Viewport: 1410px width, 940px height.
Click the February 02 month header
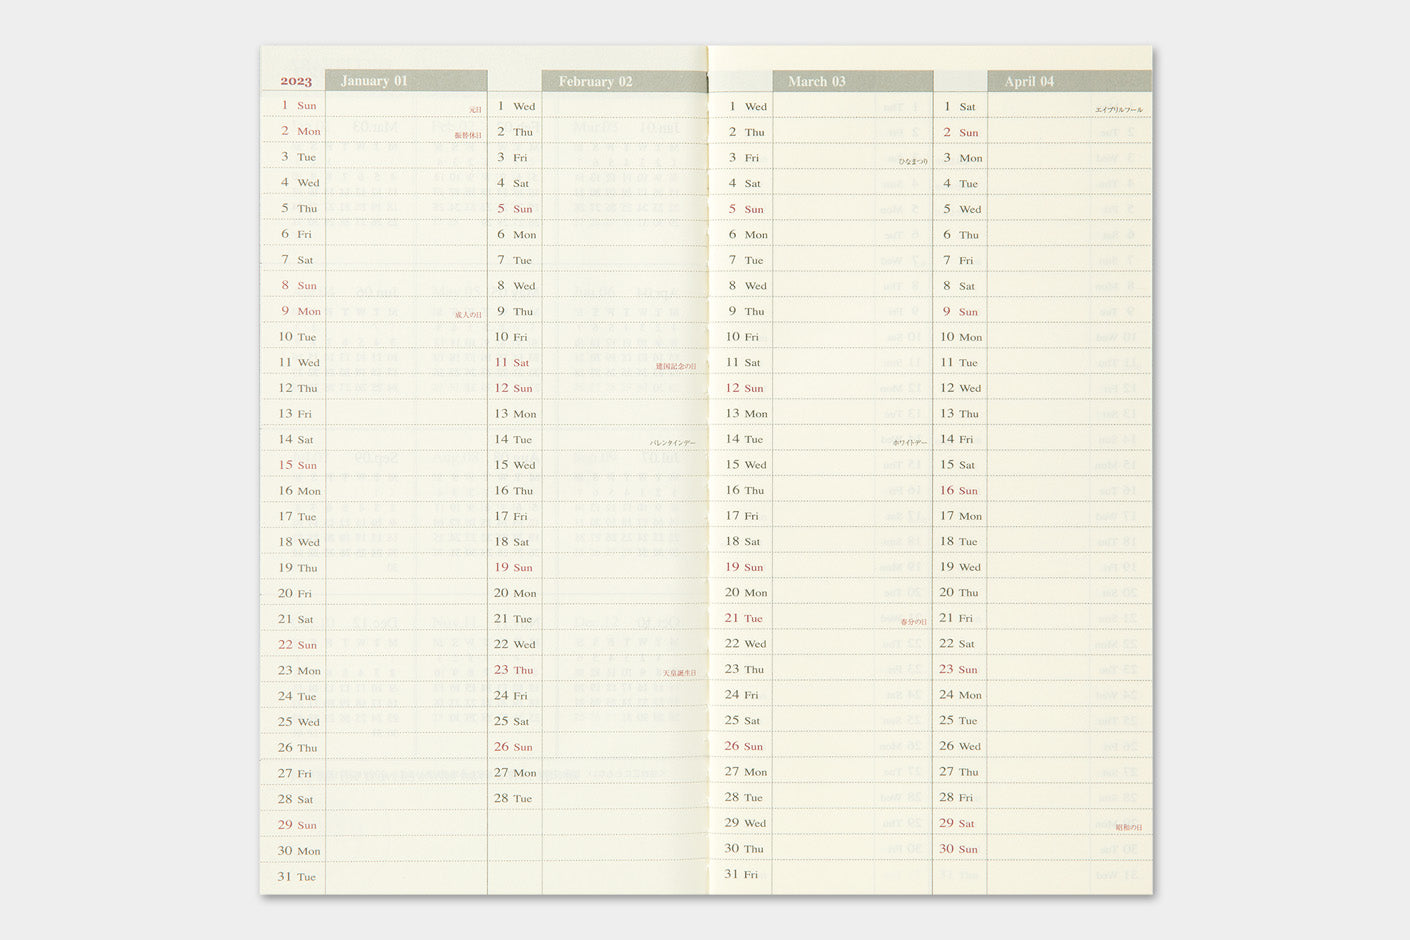click(623, 81)
